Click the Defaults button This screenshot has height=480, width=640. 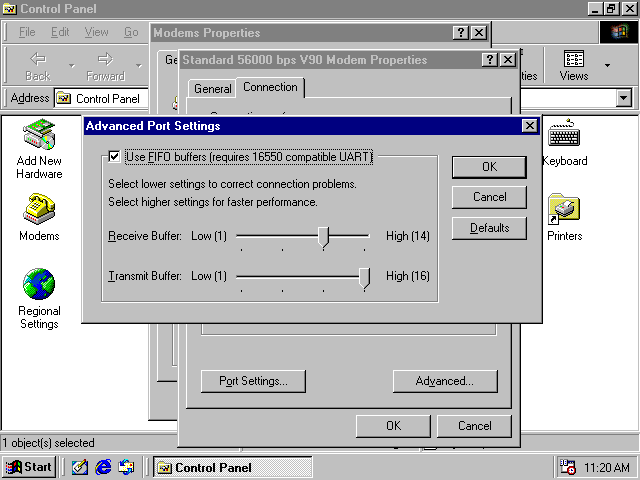[x=489, y=228]
